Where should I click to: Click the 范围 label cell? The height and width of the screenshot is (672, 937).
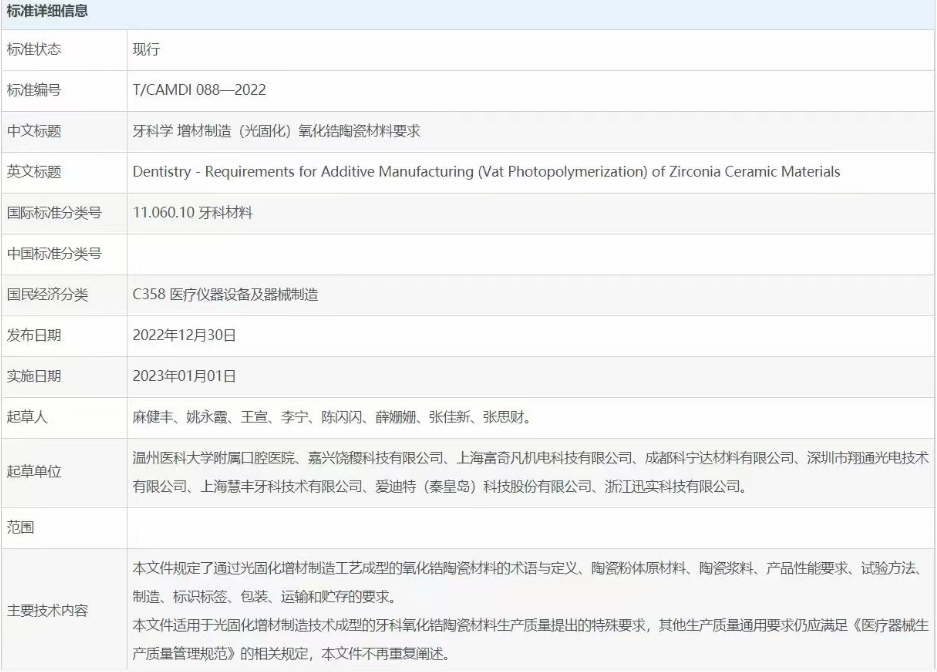(x=21, y=527)
